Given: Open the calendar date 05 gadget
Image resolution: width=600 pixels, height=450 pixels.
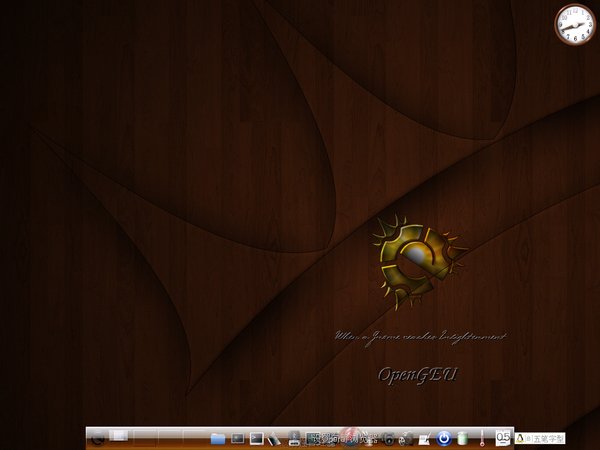Looking at the screenshot, I should (503, 438).
